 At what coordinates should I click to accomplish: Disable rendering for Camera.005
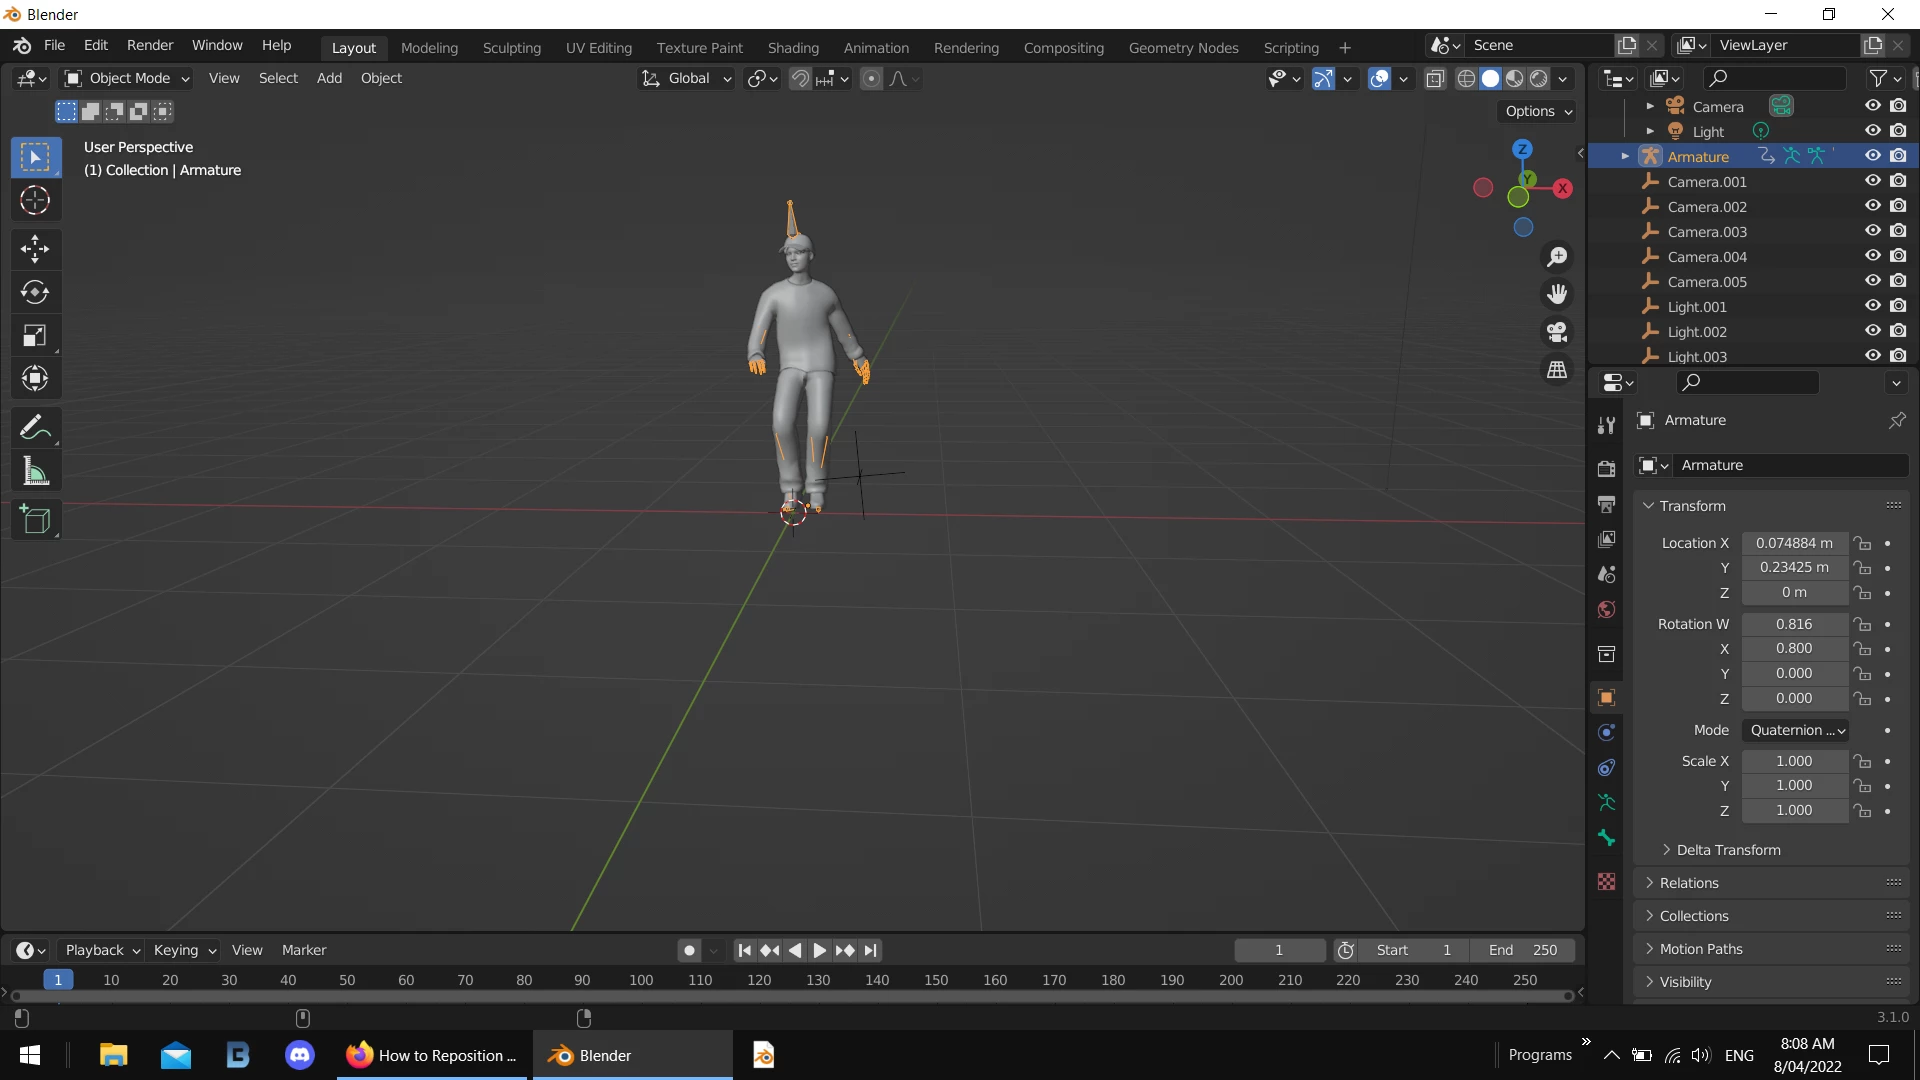pyautogui.click(x=1899, y=281)
